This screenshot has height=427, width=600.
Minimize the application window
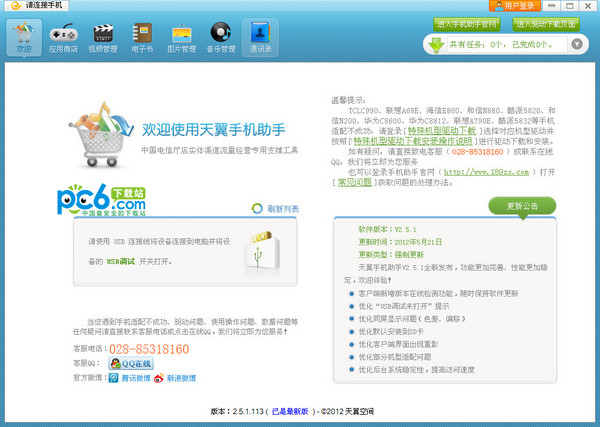[551, 6]
